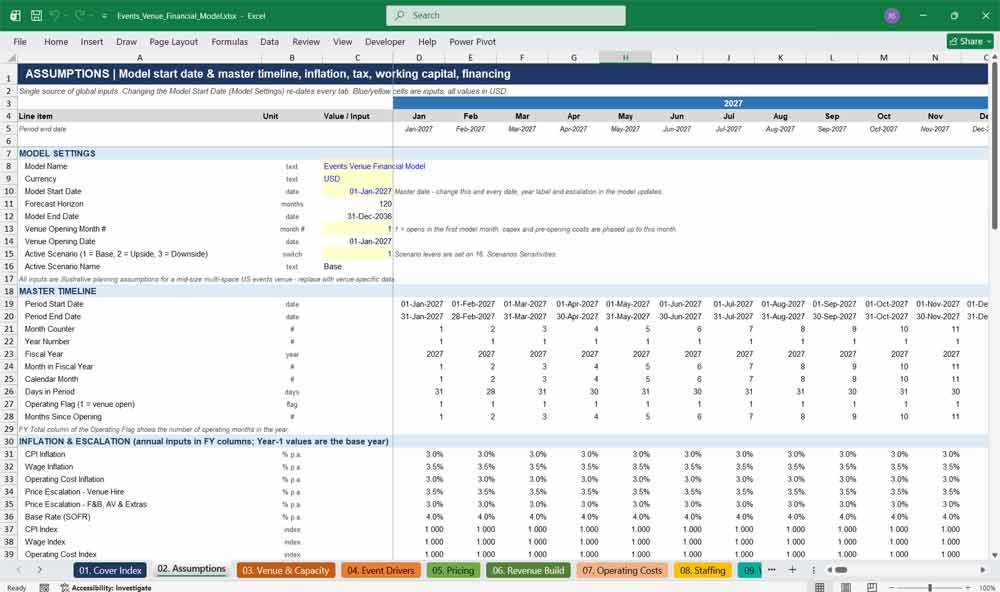Open the Draw ribbon tab
Screen dimensions: 1000x592
[x=126, y=41]
